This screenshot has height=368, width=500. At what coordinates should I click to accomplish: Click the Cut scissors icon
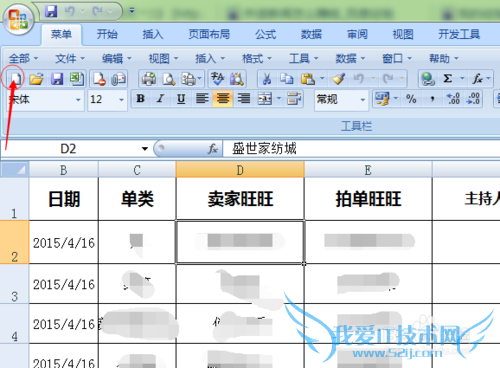(x=266, y=79)
